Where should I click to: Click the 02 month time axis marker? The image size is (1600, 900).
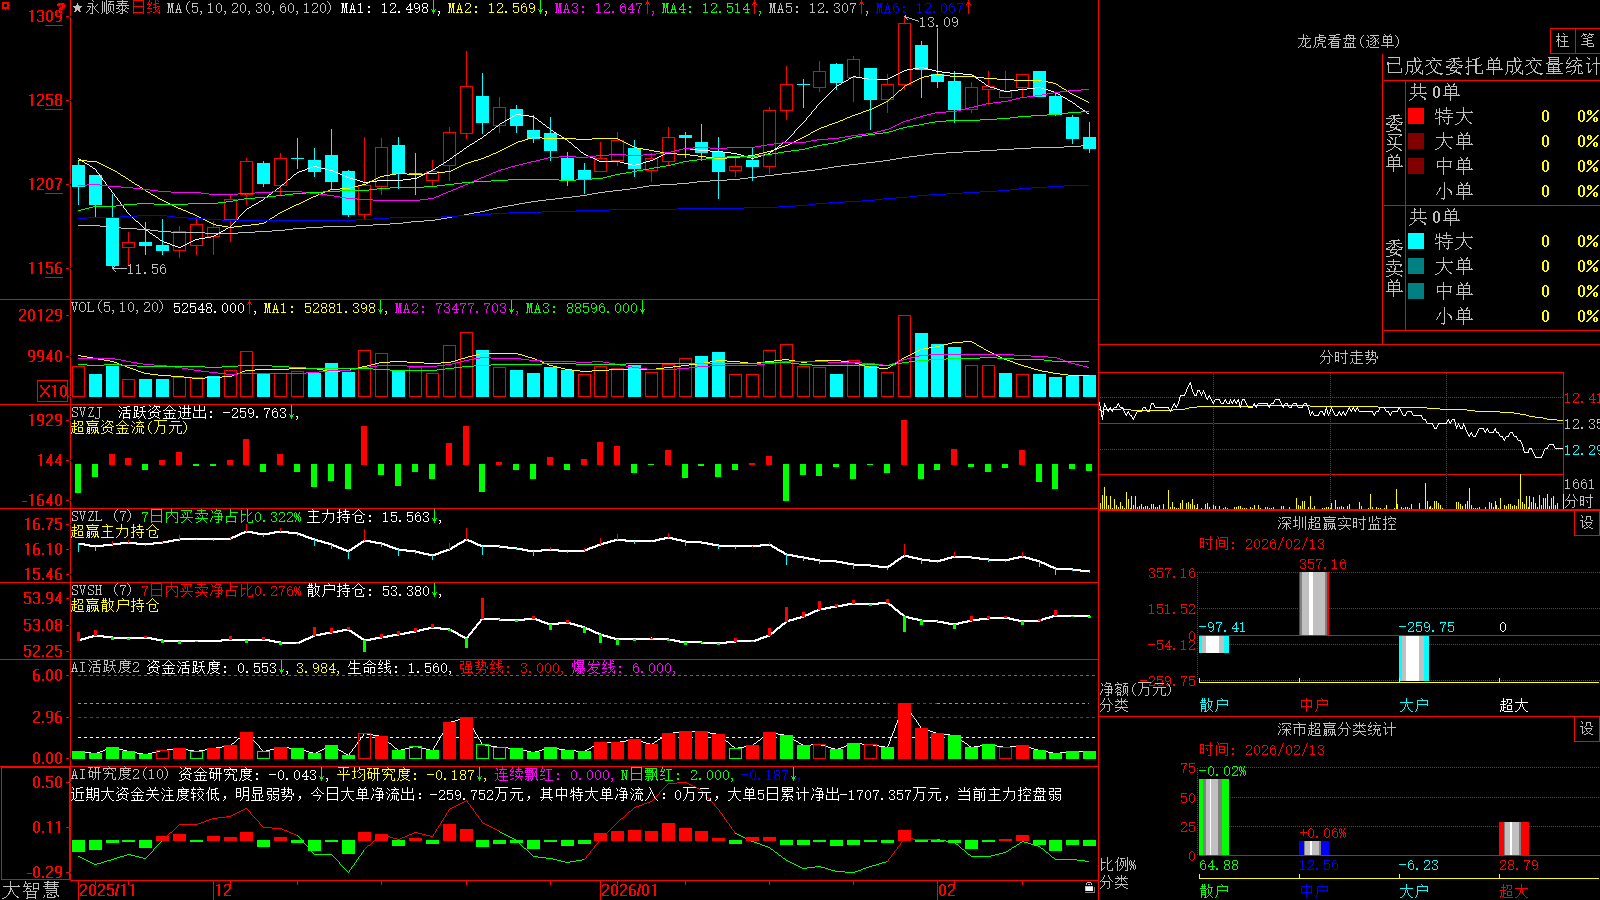(946, 890)
